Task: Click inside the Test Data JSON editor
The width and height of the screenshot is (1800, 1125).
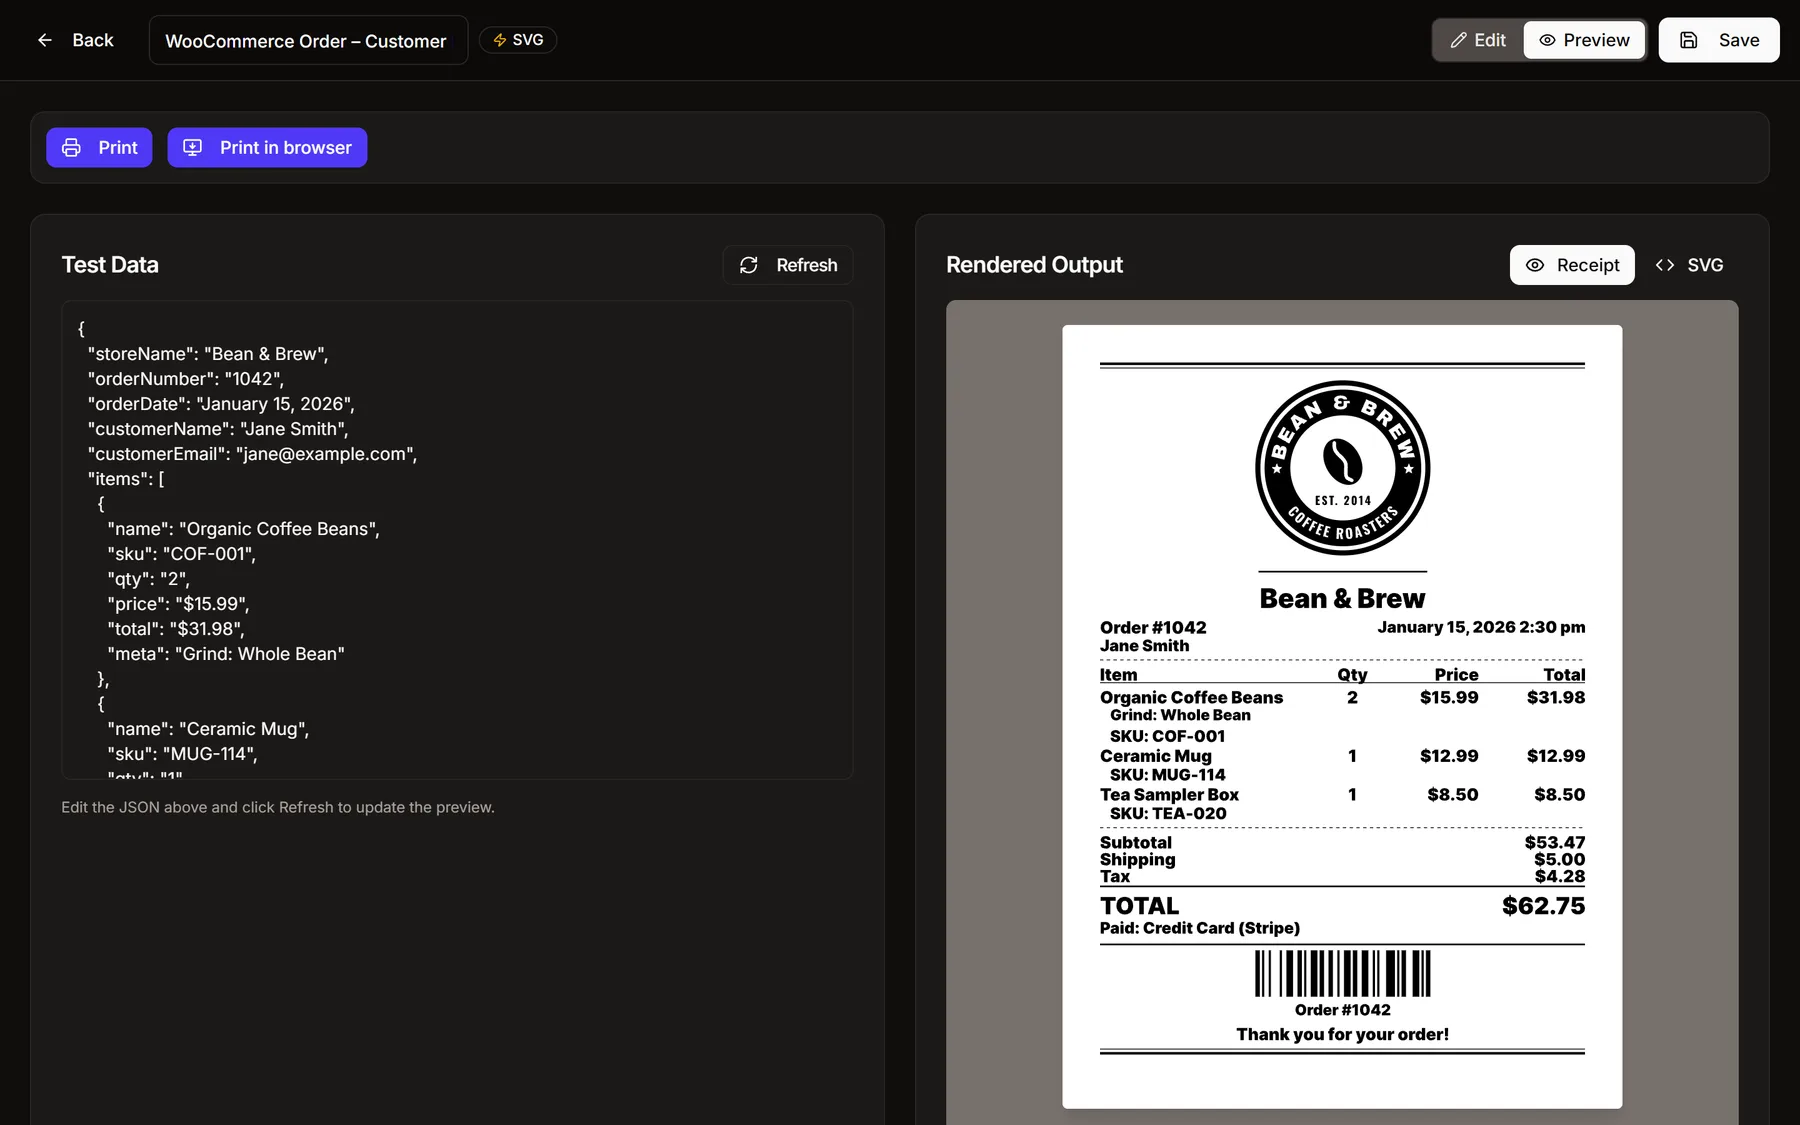Action: pos(457,540)
